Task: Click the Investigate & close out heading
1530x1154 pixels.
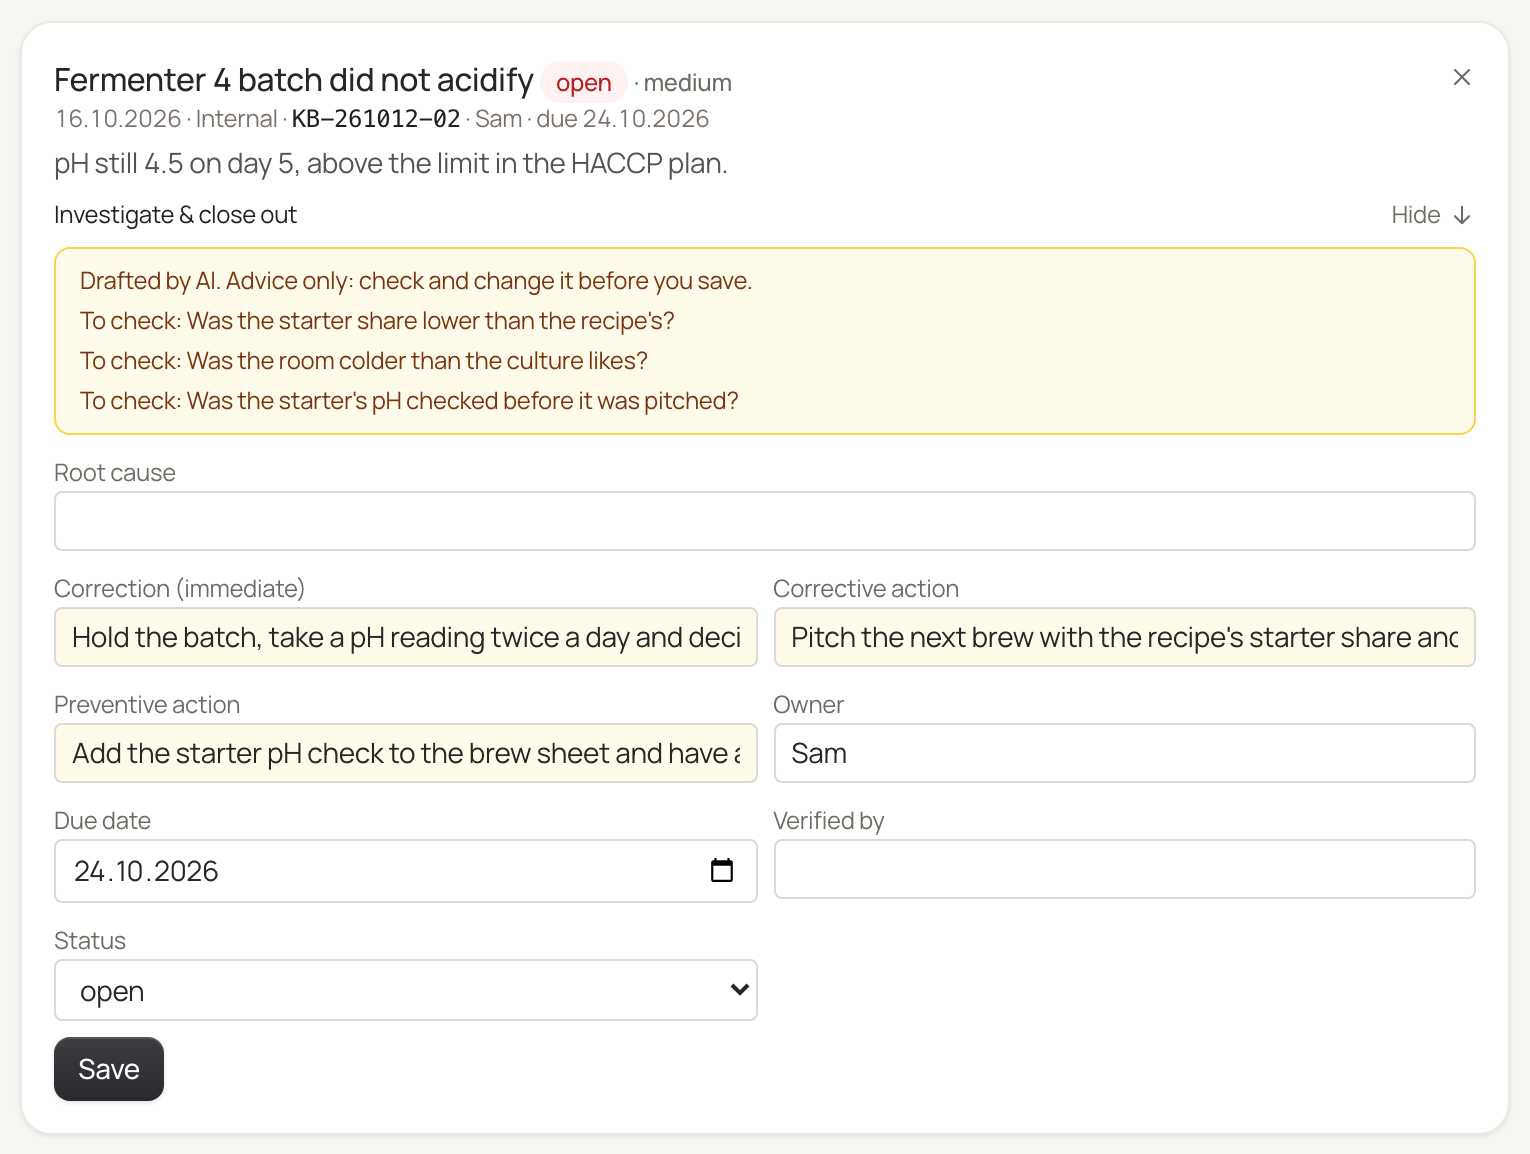Action: (175, 215)
